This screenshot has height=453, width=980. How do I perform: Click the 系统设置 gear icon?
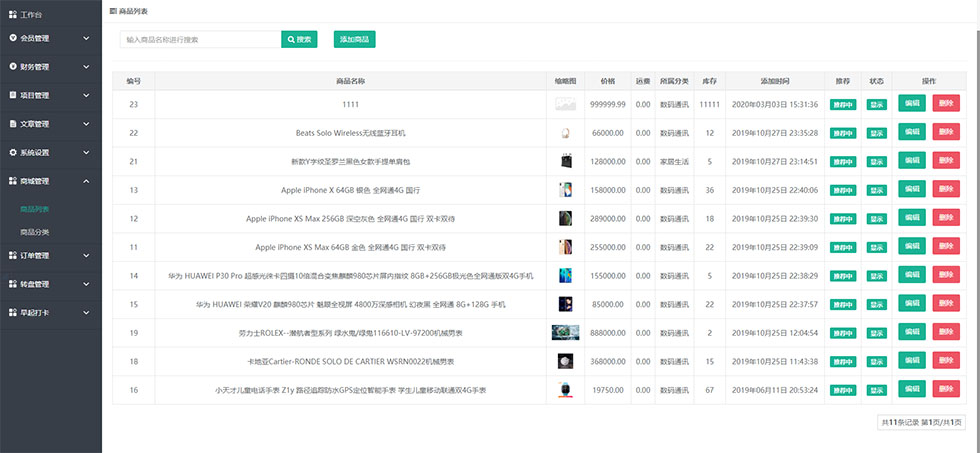pos(13,152)
